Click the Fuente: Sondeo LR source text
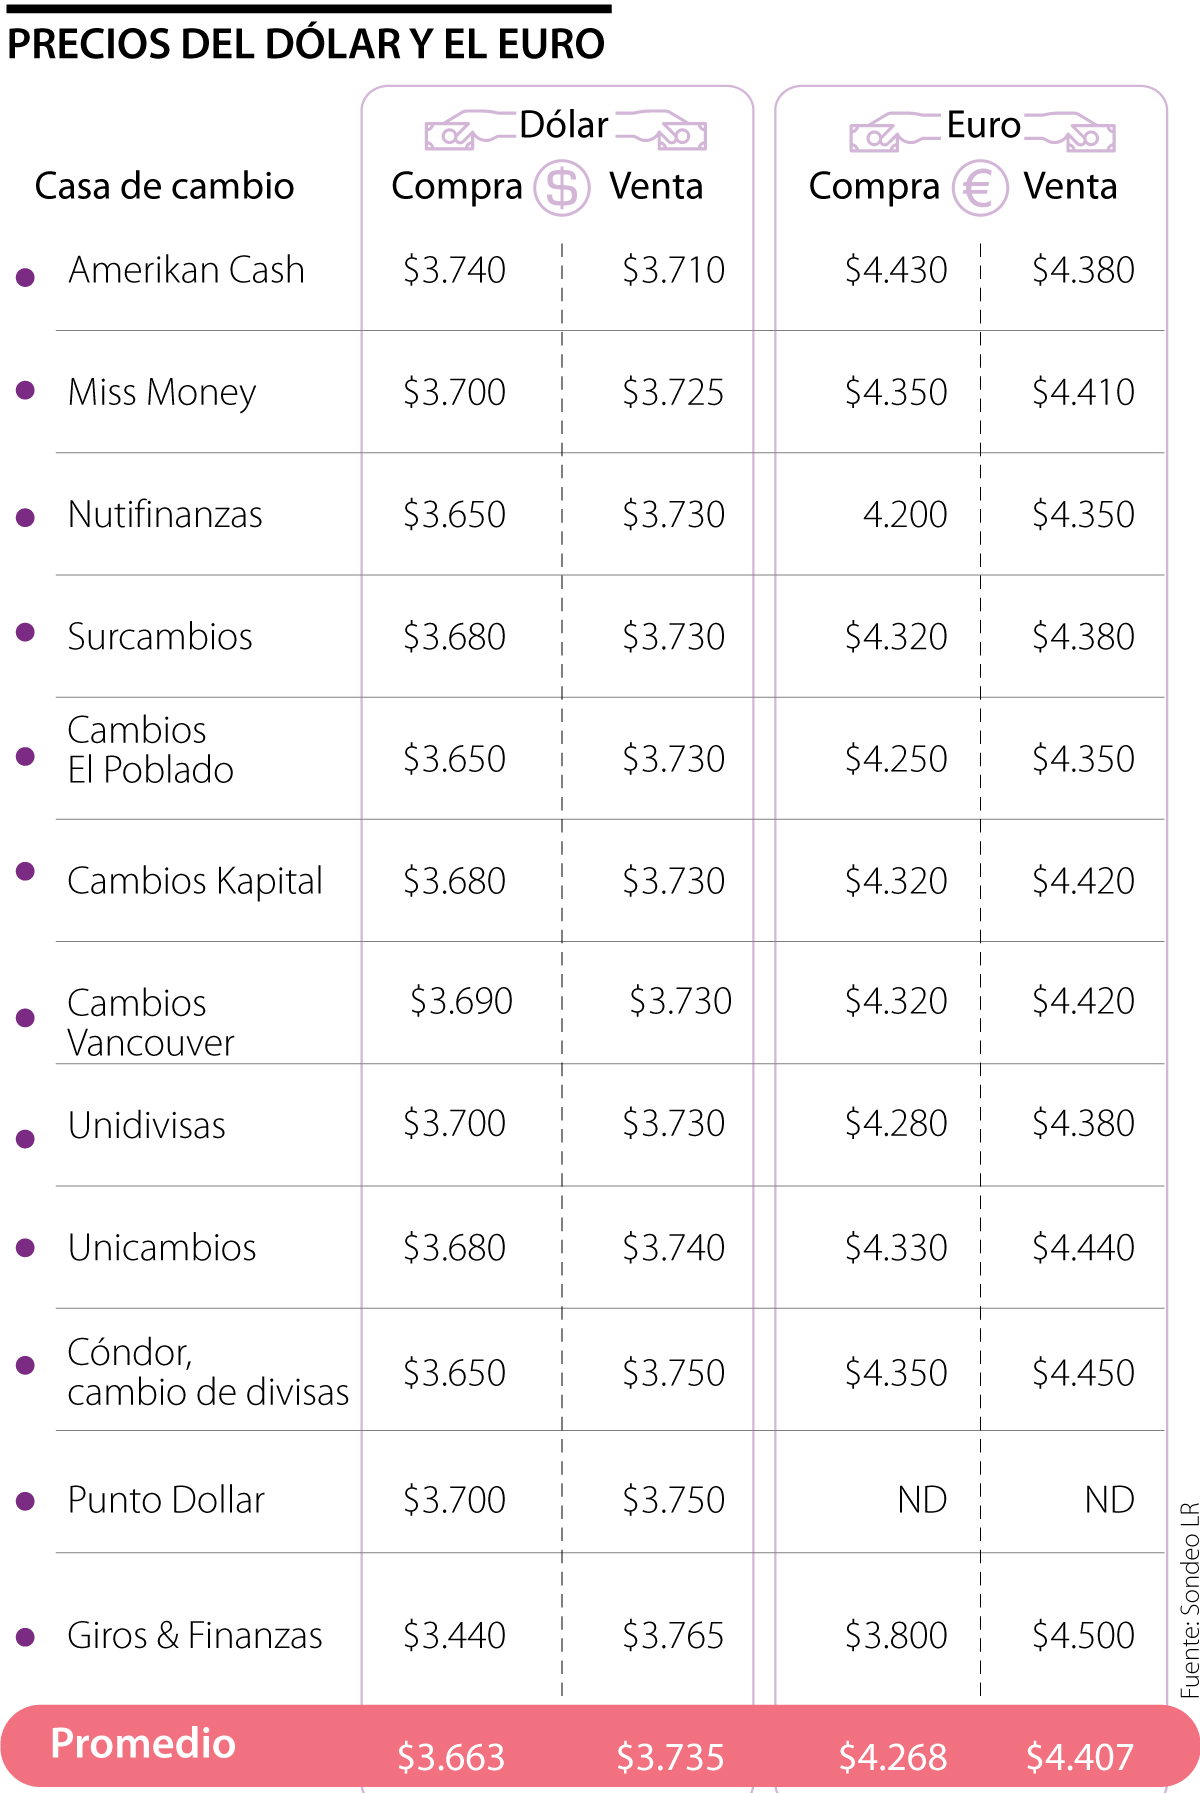Viewport: 1200px width, 1793px height. [x=1189, y=1599]
